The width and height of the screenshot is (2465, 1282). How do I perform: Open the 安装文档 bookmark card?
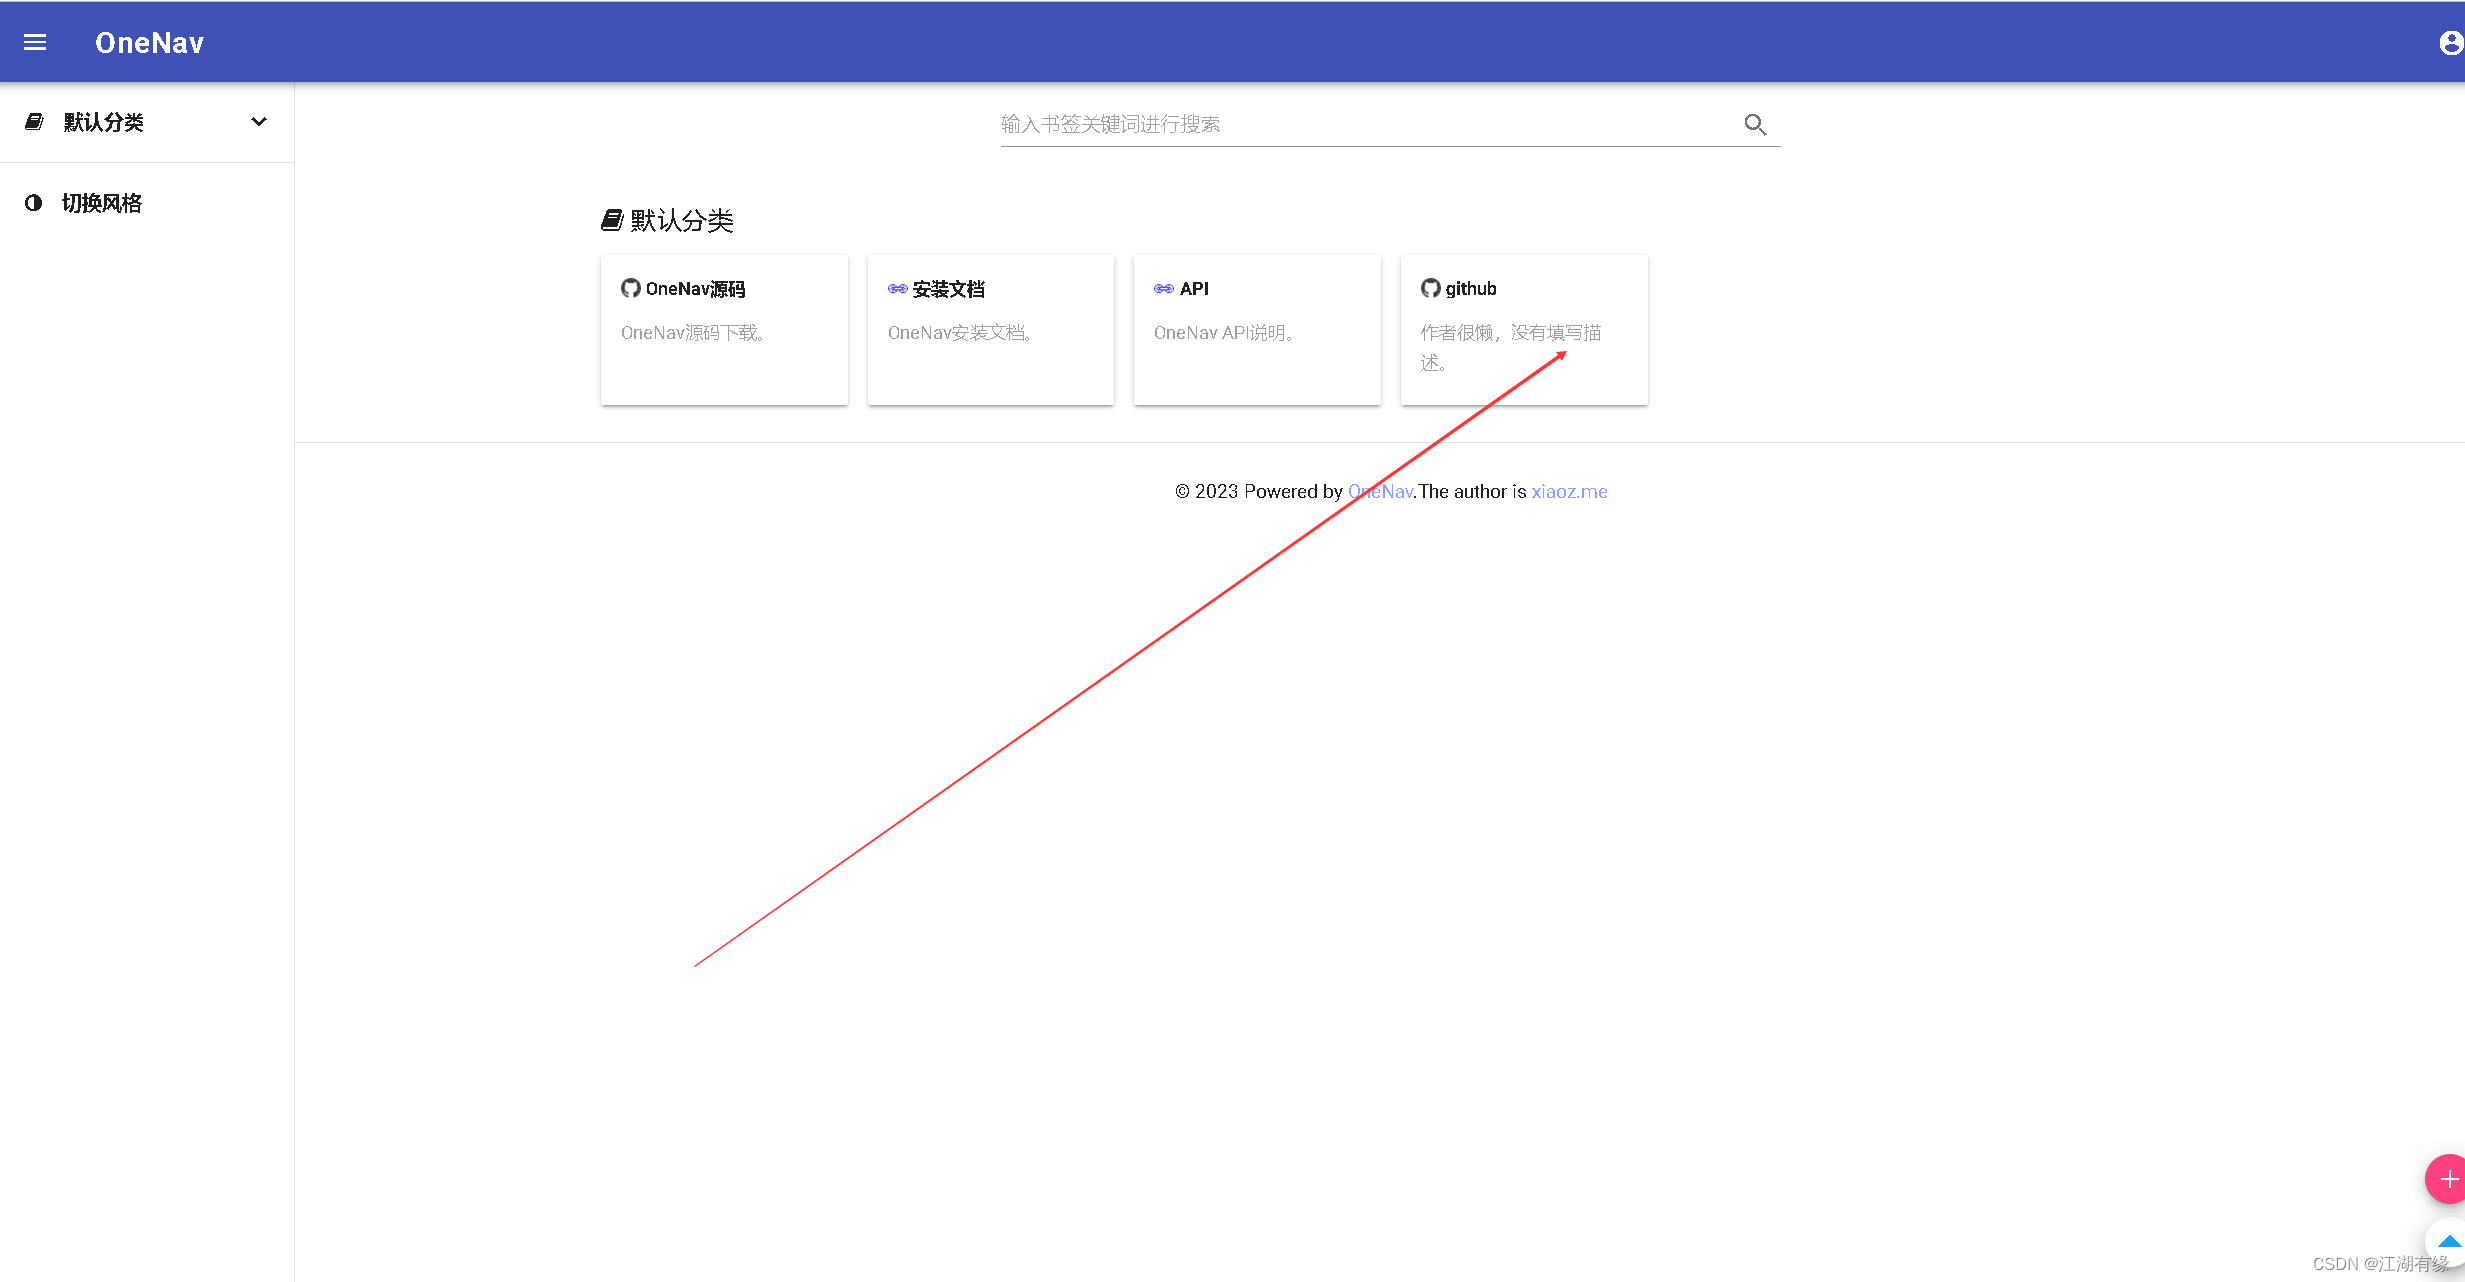tap(991, 330)
